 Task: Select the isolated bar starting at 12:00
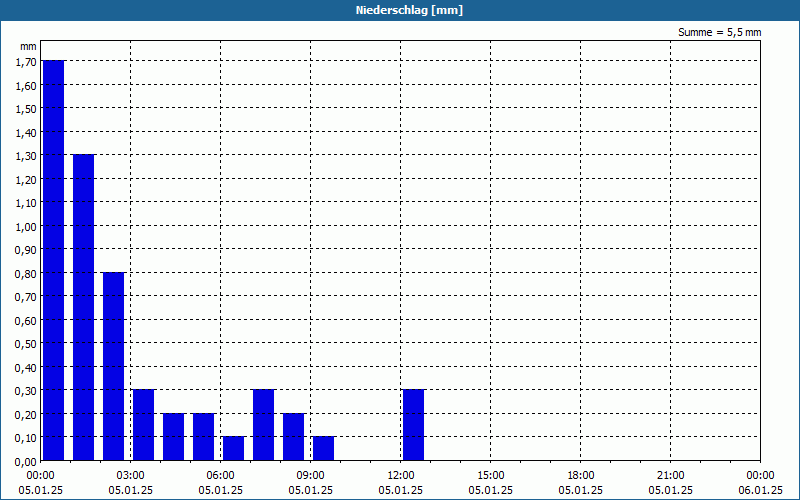[414, 425]
